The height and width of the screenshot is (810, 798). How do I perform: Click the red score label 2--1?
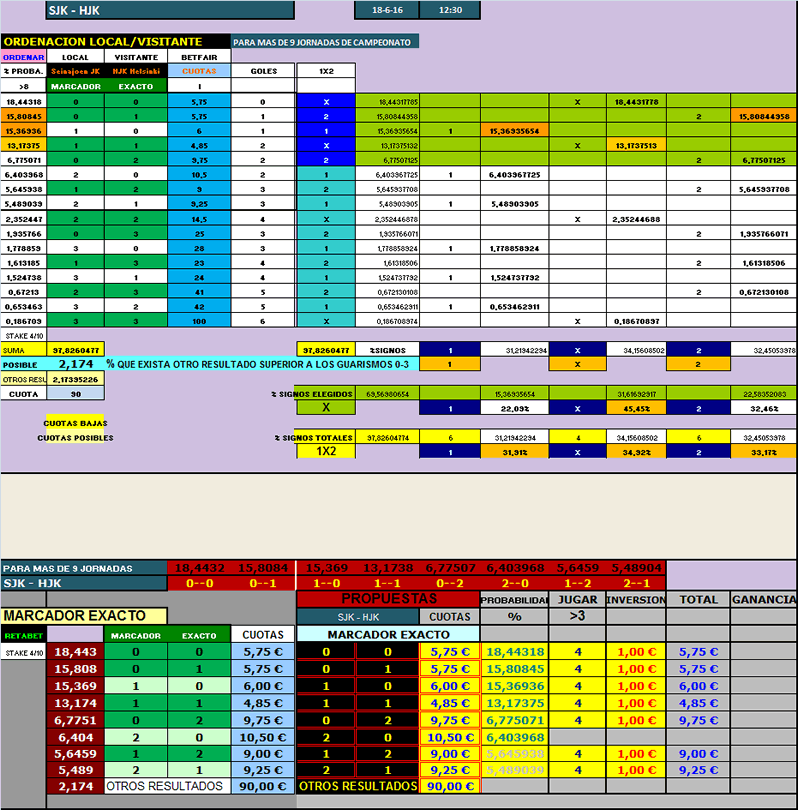pos(636,583)
